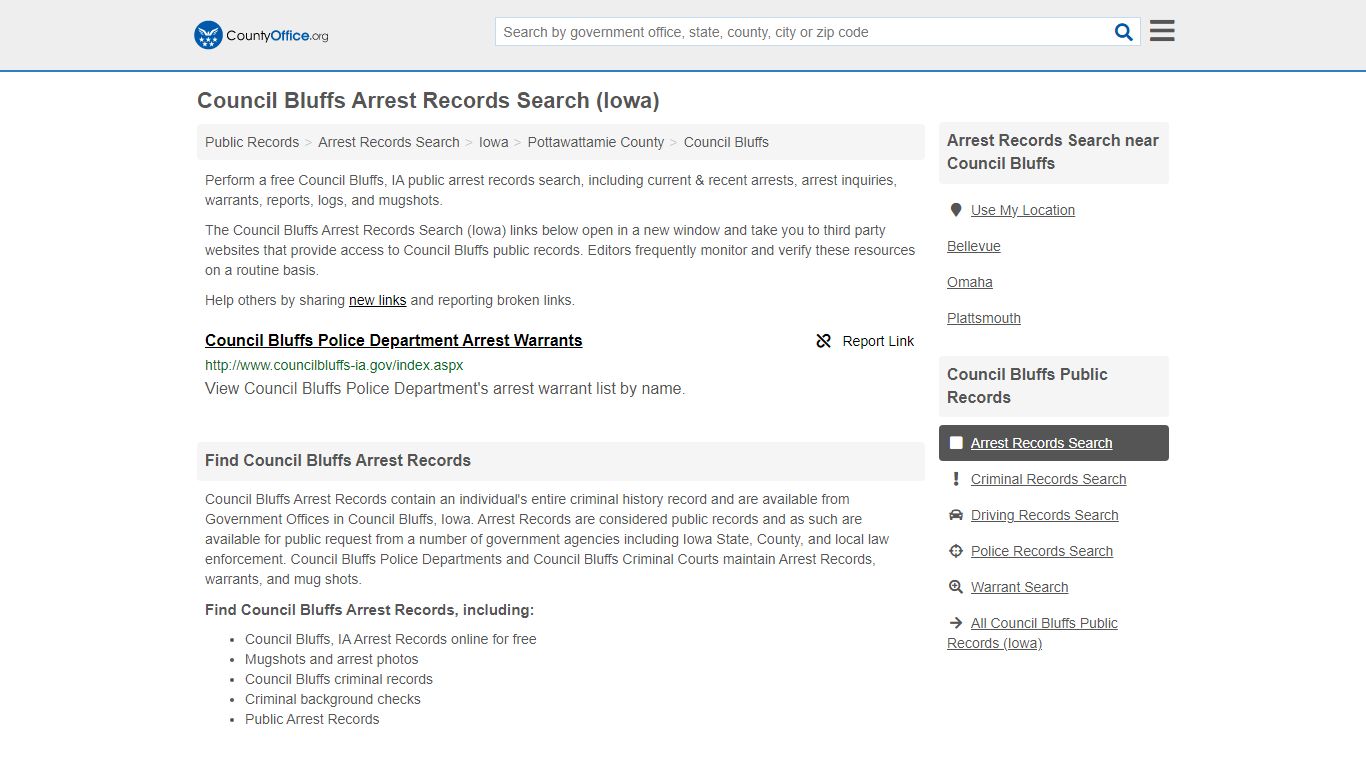The width and height of the screenshot is (1366, 768).
Task: Click the Council Bluffs breadcrumb
Action: pyautogui.click(x=726, y=142)
